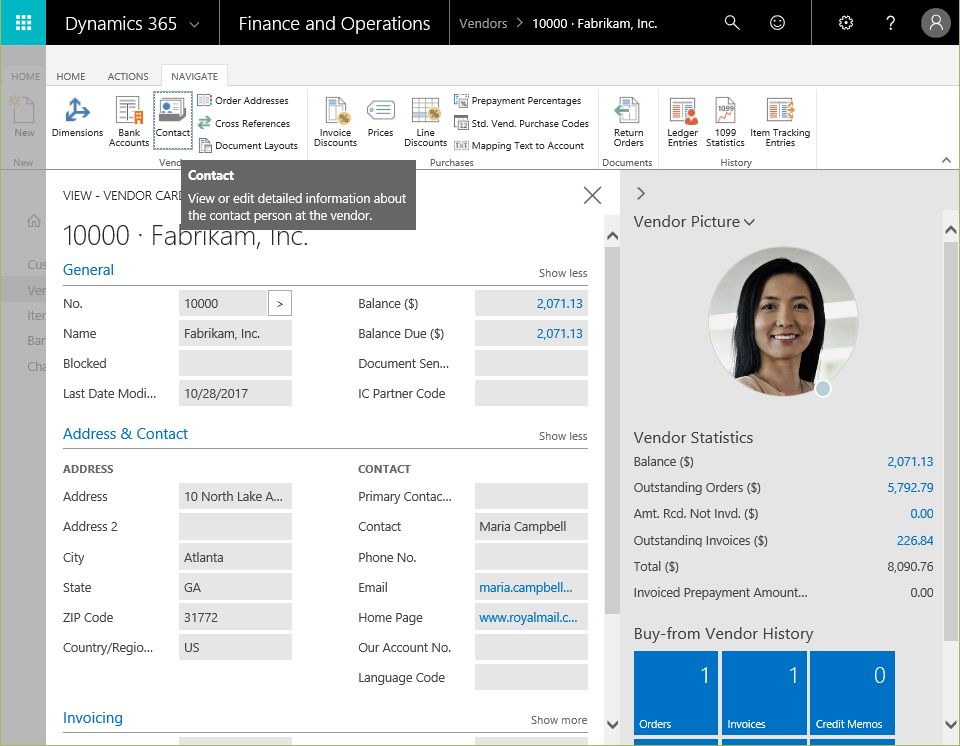Open the user account avatar

936,23
